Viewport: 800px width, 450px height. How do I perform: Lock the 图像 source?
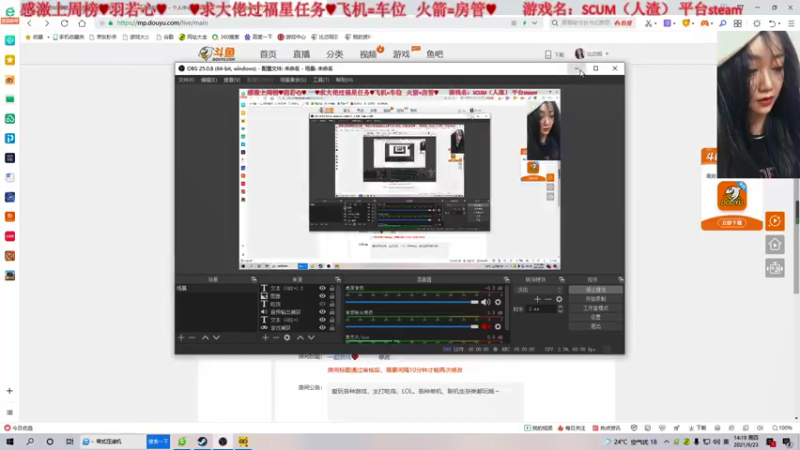click(332, 296)
